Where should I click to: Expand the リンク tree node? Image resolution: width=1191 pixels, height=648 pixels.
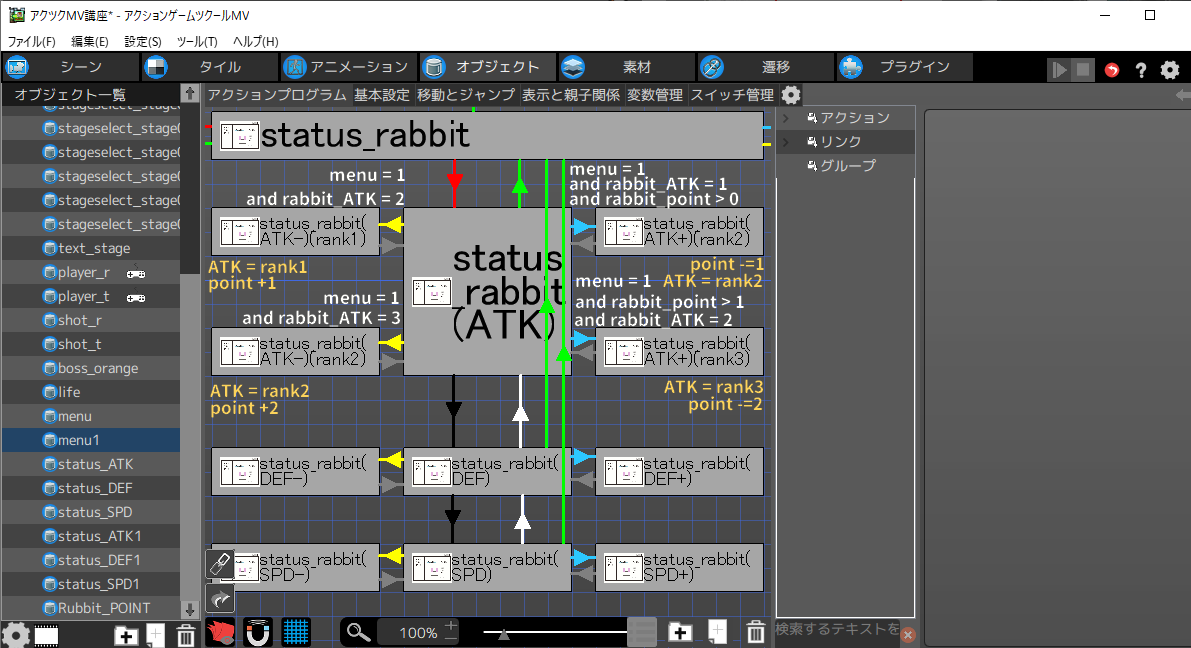click(785, 142)
